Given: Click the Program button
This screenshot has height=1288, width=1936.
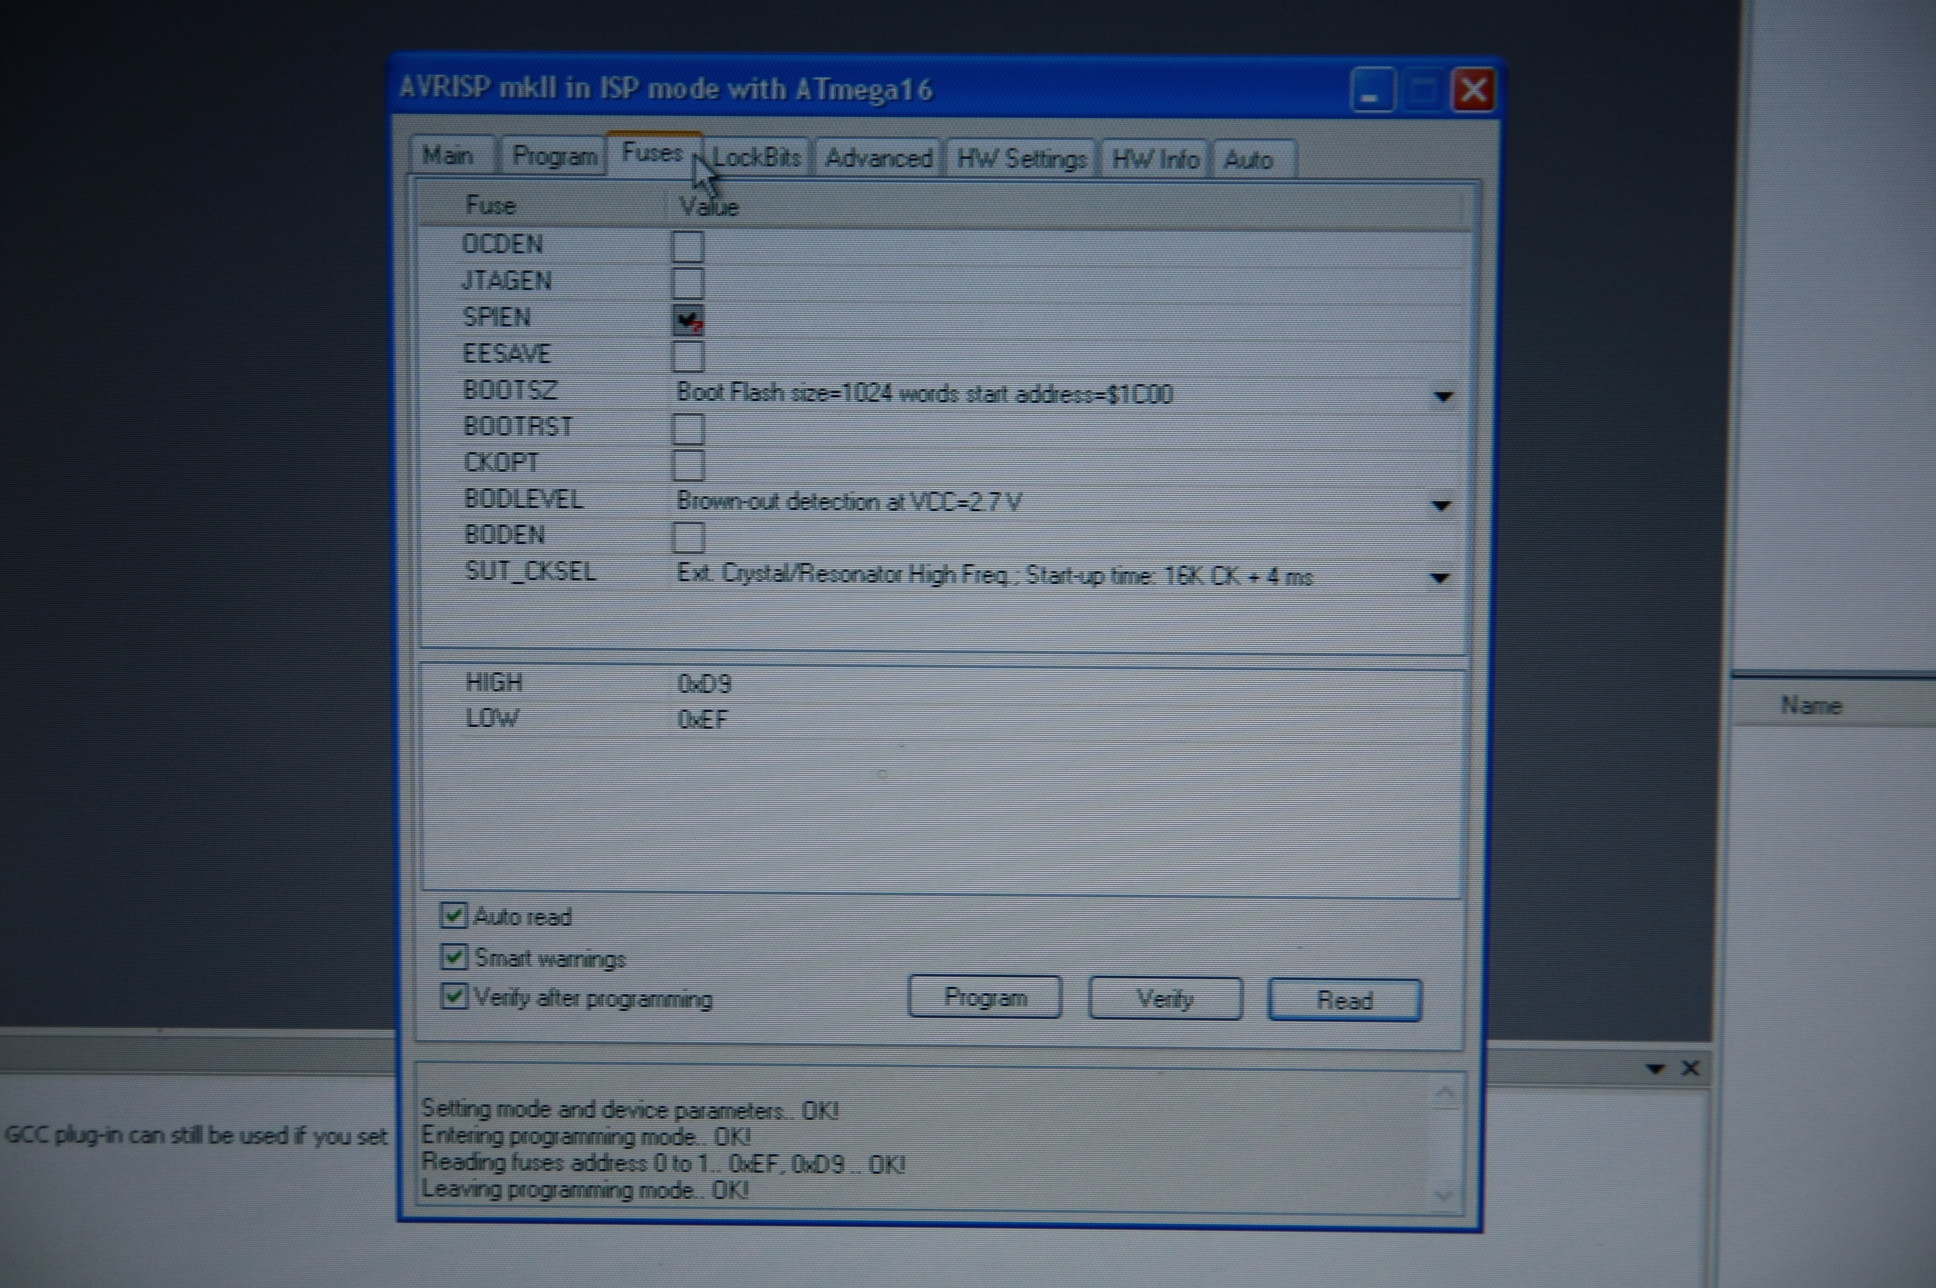Looking at the screenshot, I should (984, 997).
